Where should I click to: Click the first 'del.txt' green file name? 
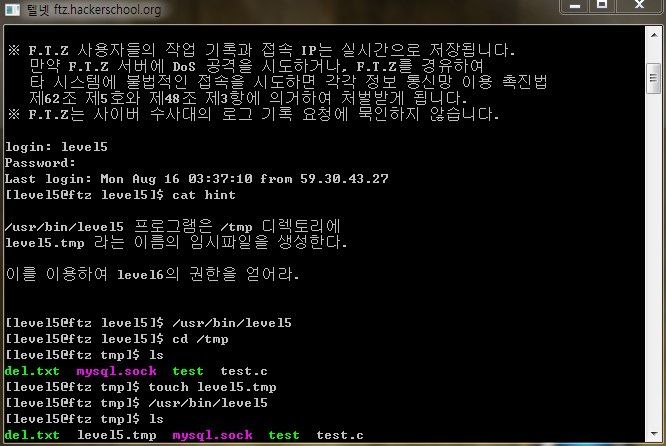pyautogui.click(x=32, y=371)
